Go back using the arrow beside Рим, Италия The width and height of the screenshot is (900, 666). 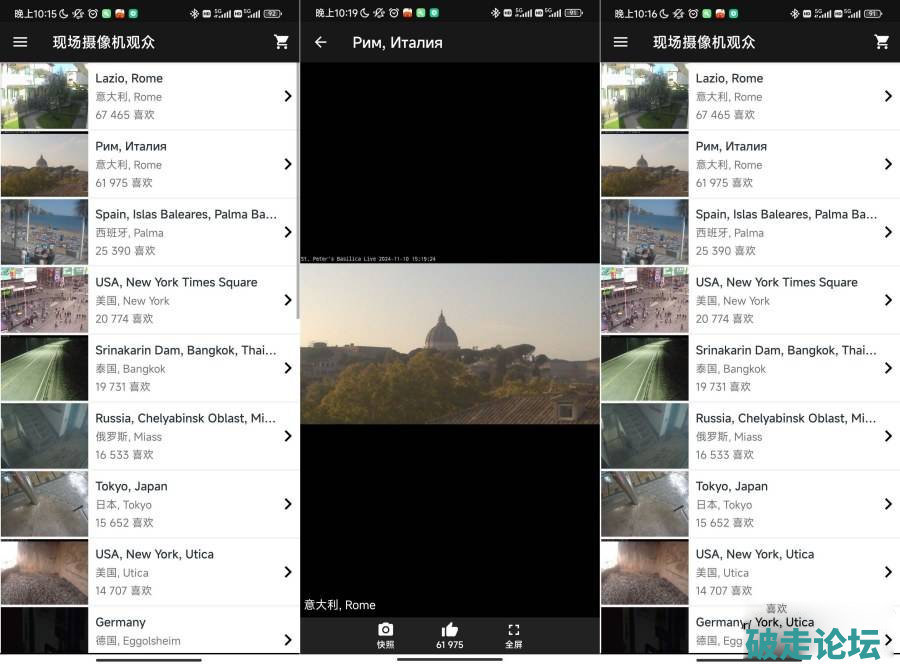click(x=320, y=42)
